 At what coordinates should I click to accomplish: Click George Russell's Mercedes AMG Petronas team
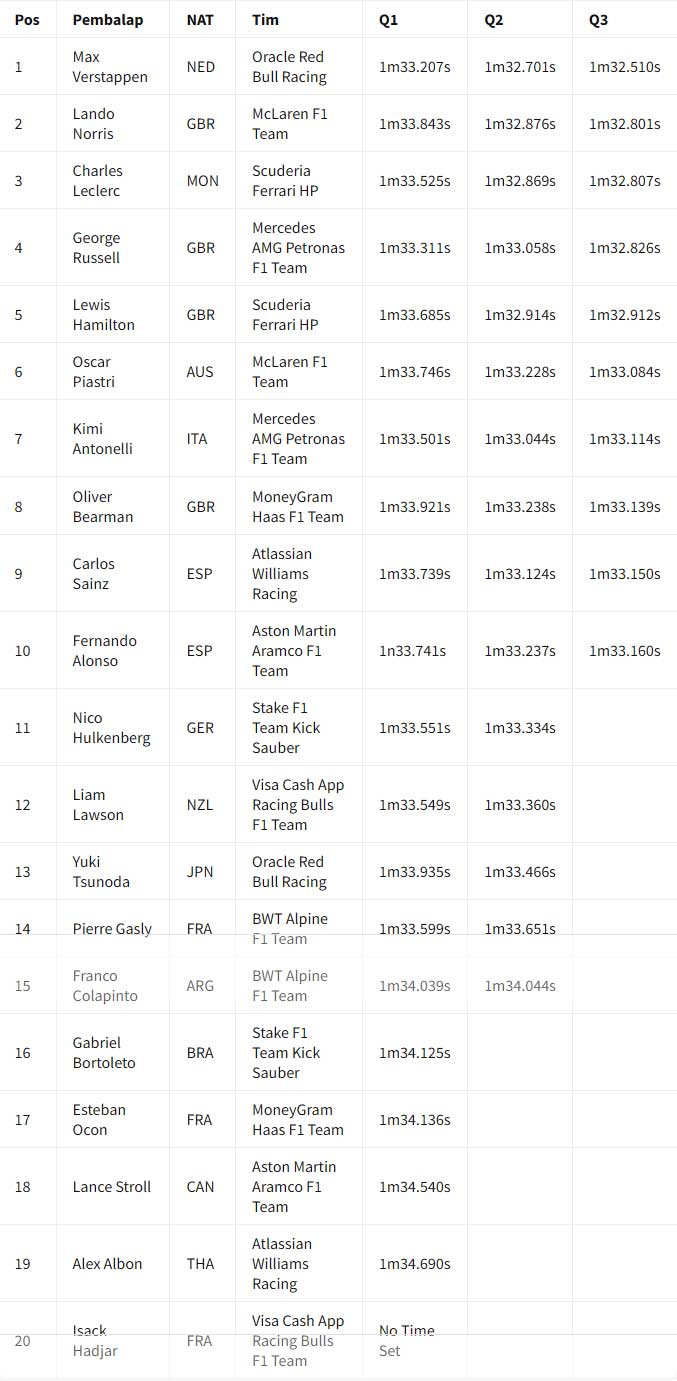tap(298, 248)
